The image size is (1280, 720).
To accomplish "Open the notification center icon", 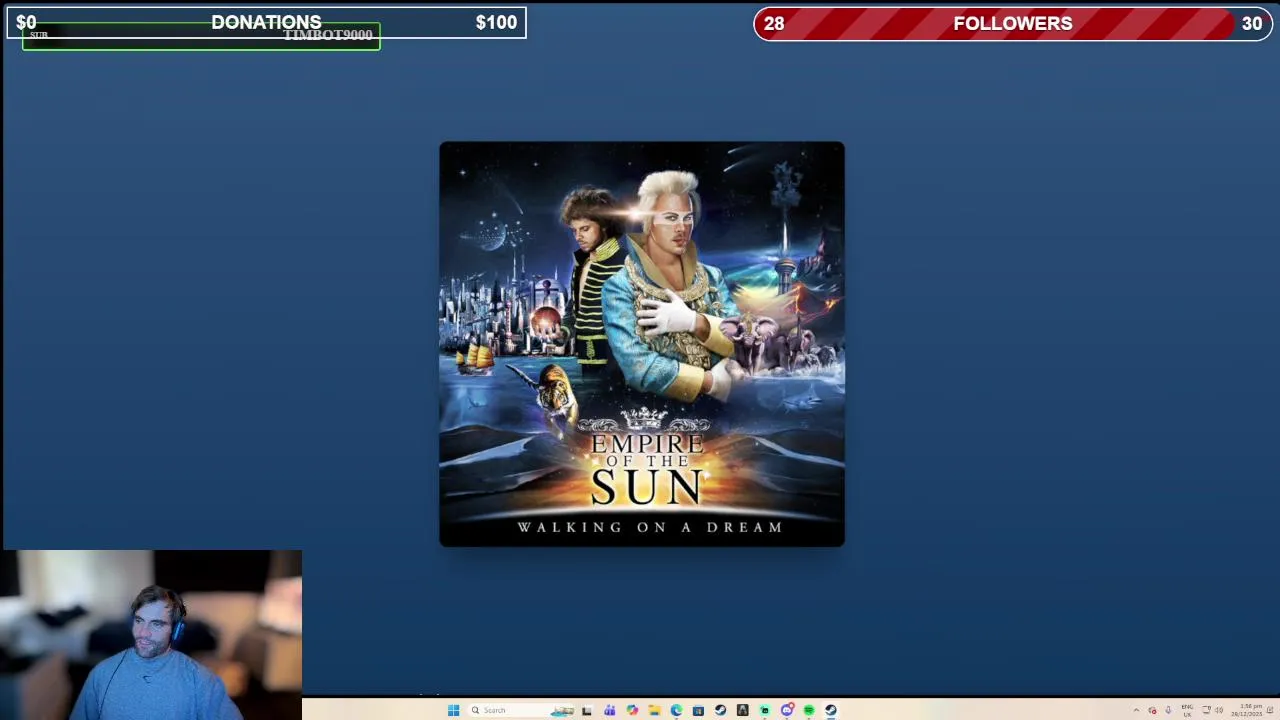I will (1270, 710).
